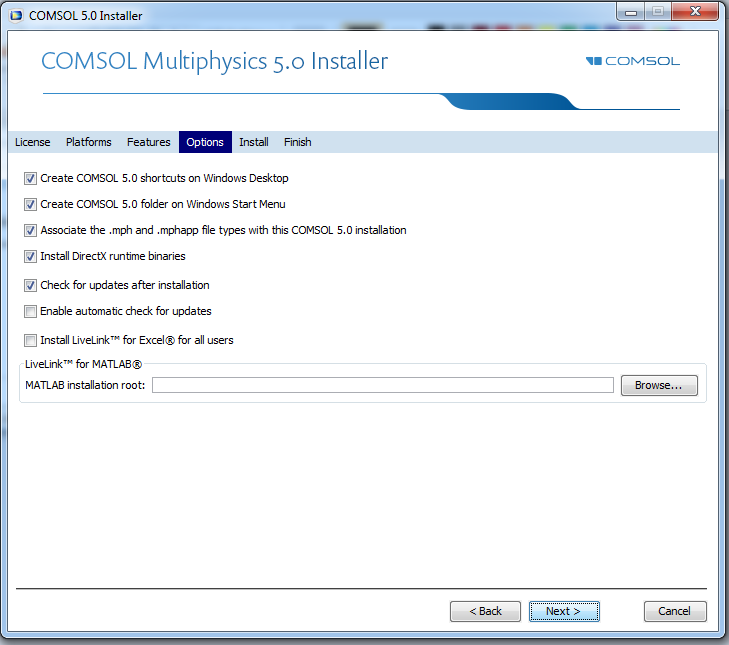This screenshot has height=645, width=729.
Task: Check Install LiveLink for Excel for all users
Action: 30,341
